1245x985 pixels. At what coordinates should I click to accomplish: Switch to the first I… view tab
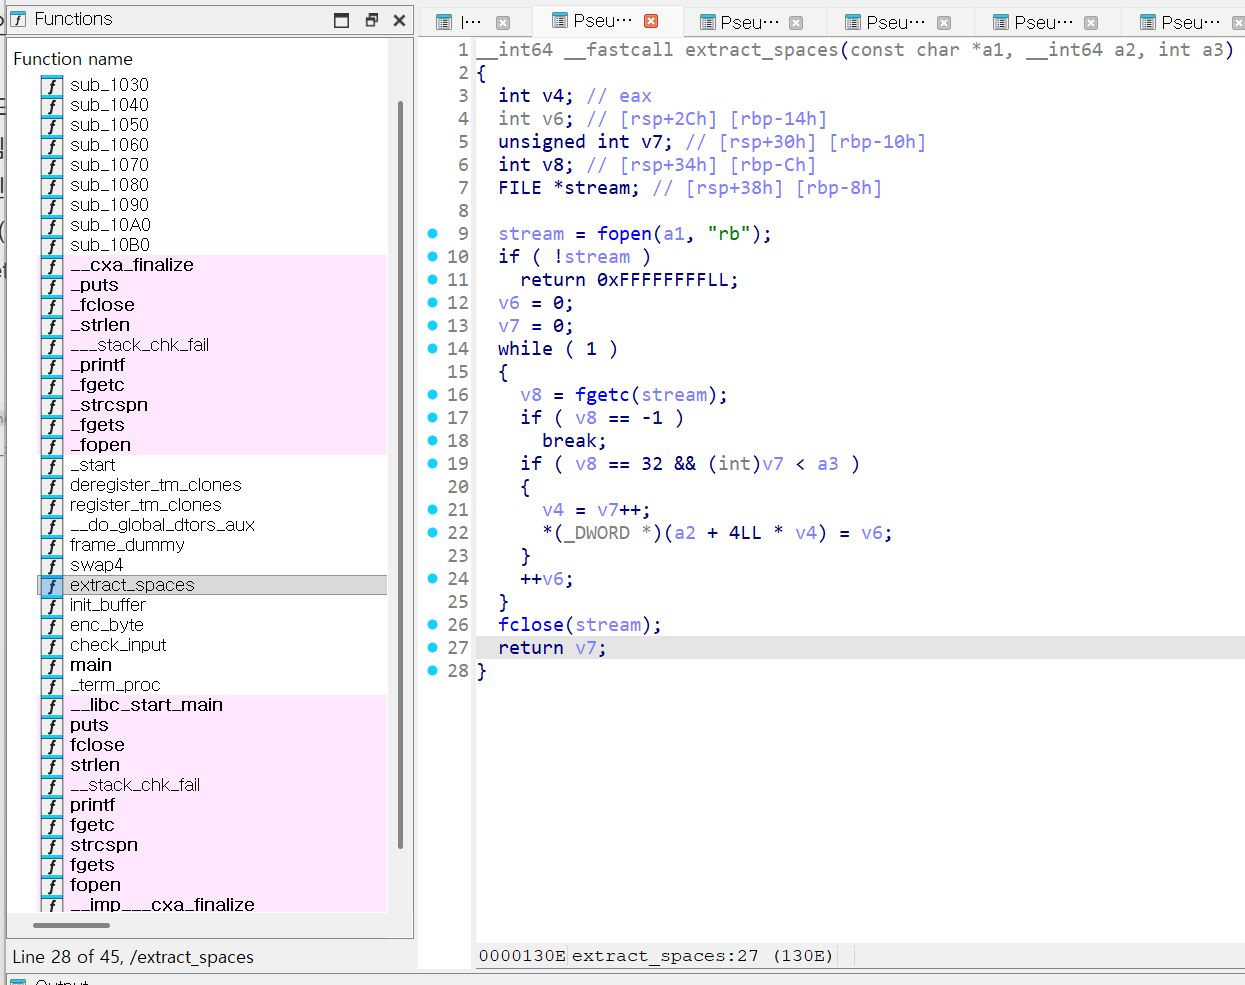click(472, 22)
